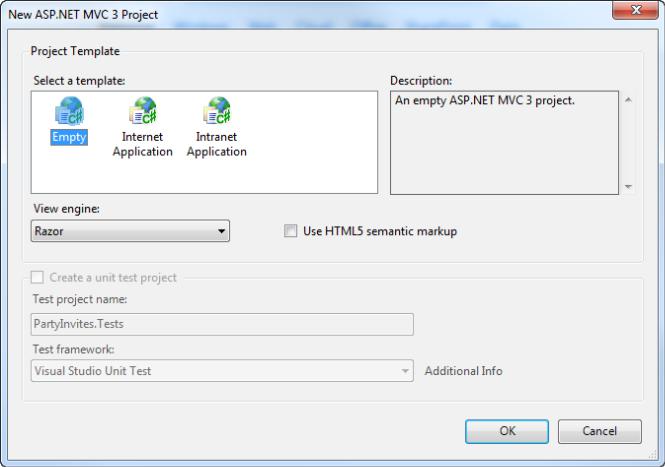Dismiss the dialog with Cancel

(600, 431)
